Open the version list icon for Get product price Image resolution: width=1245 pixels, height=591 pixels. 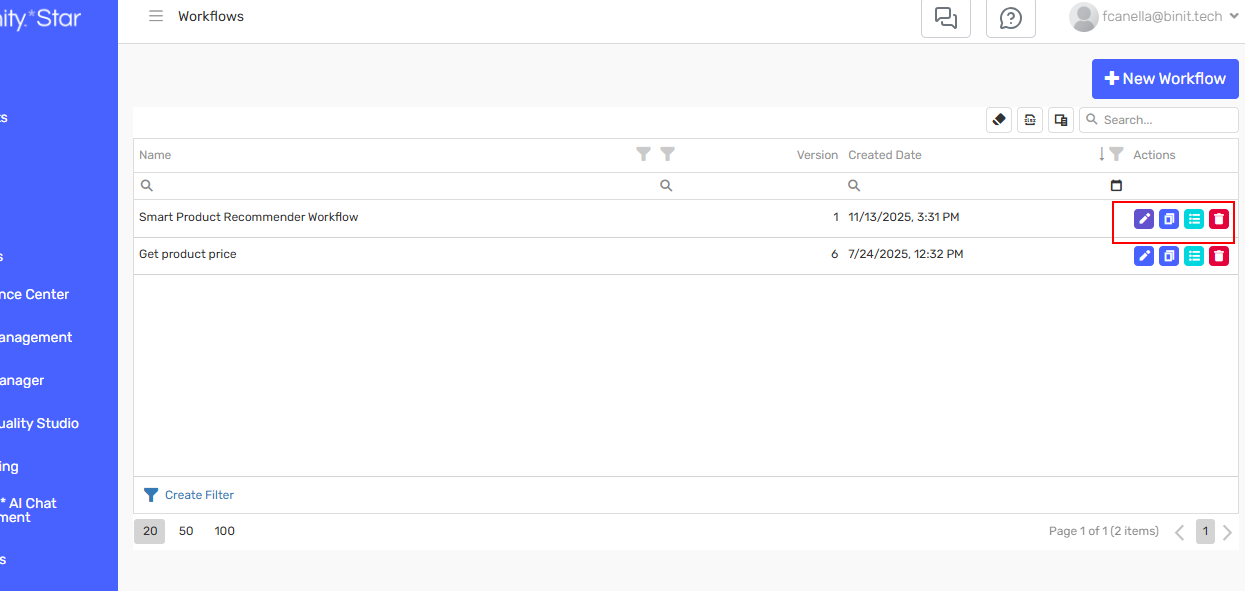coord(1193,255)
